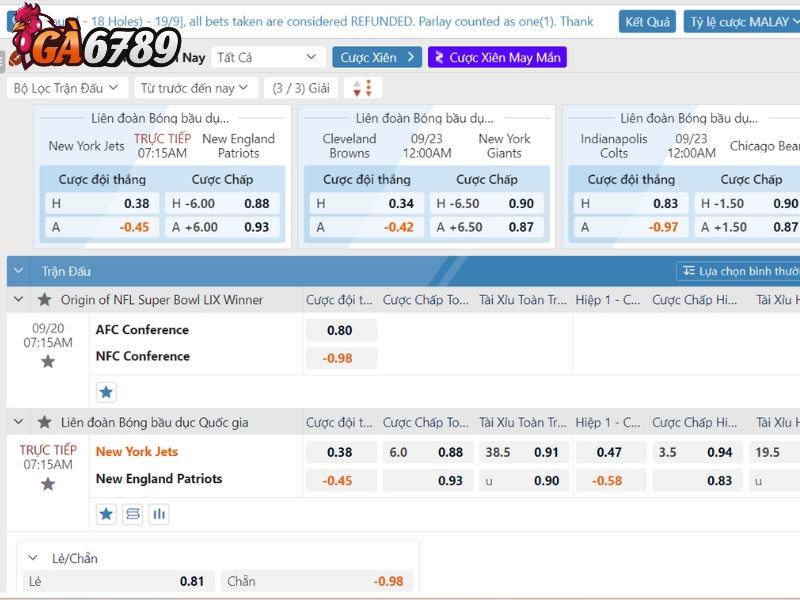Select handicap 6.0 0.88 for New York Jets
This screenshot has width=800, height=600.
428,452
